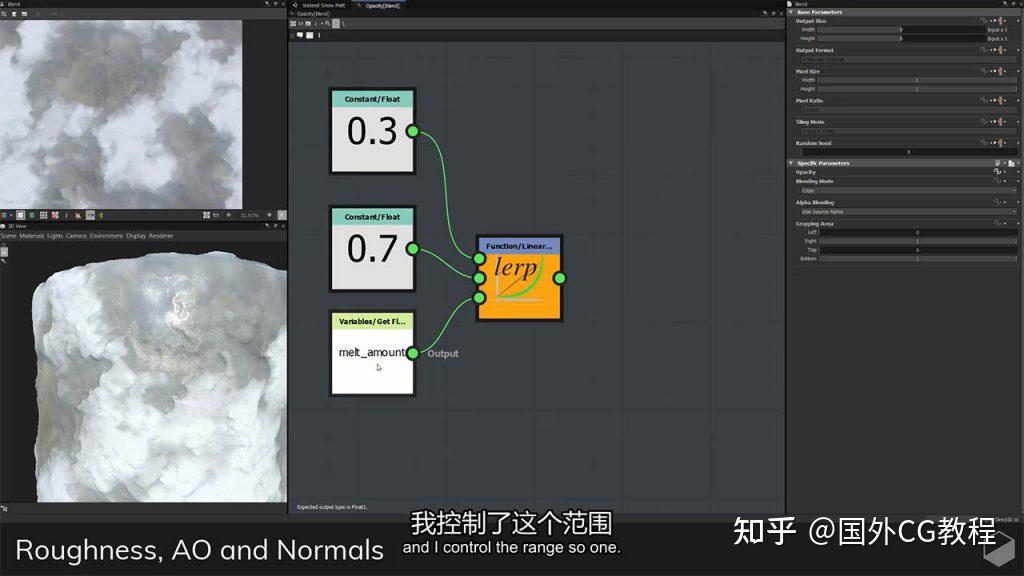Viewport: 1024px width, 576px height.
Task: Click the Output connector of the melt_amount node
Action: point(412,352)
